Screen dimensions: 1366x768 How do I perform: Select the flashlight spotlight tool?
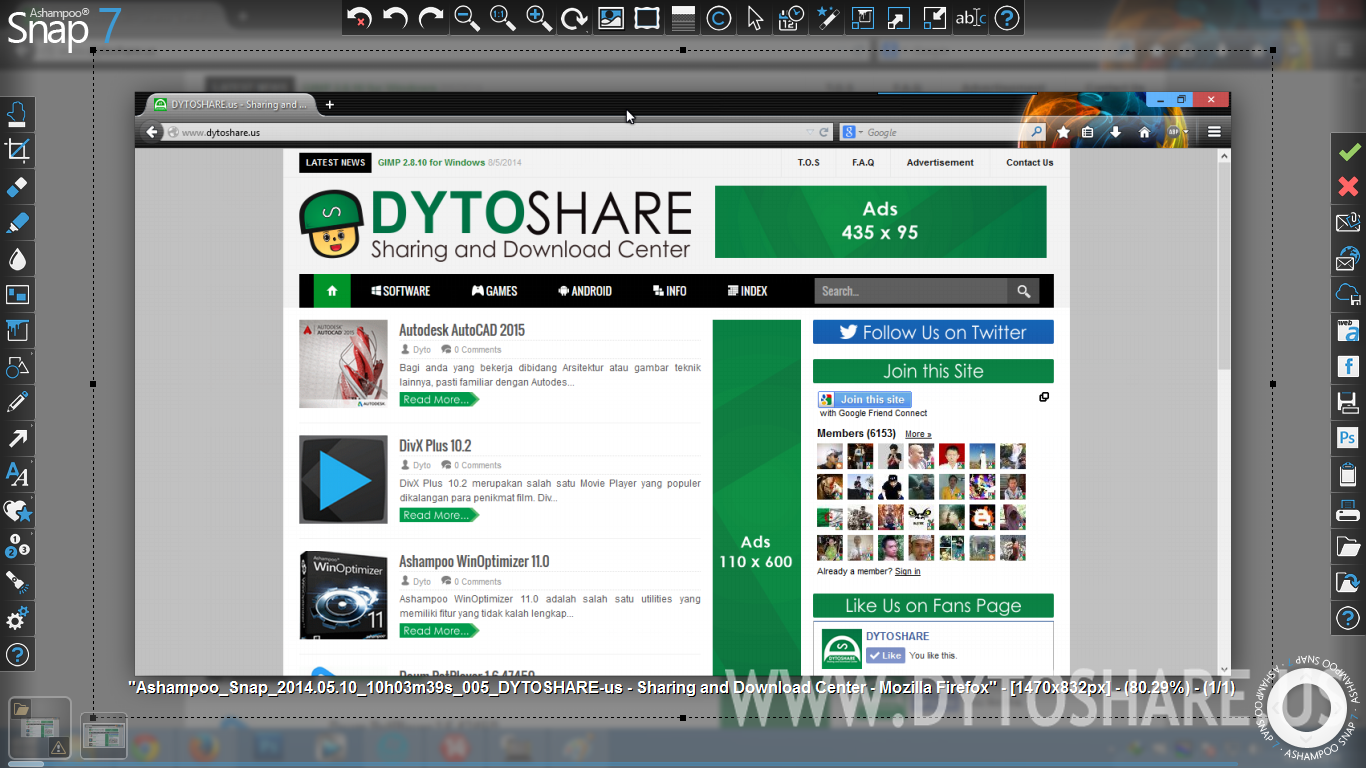point(17,583)
